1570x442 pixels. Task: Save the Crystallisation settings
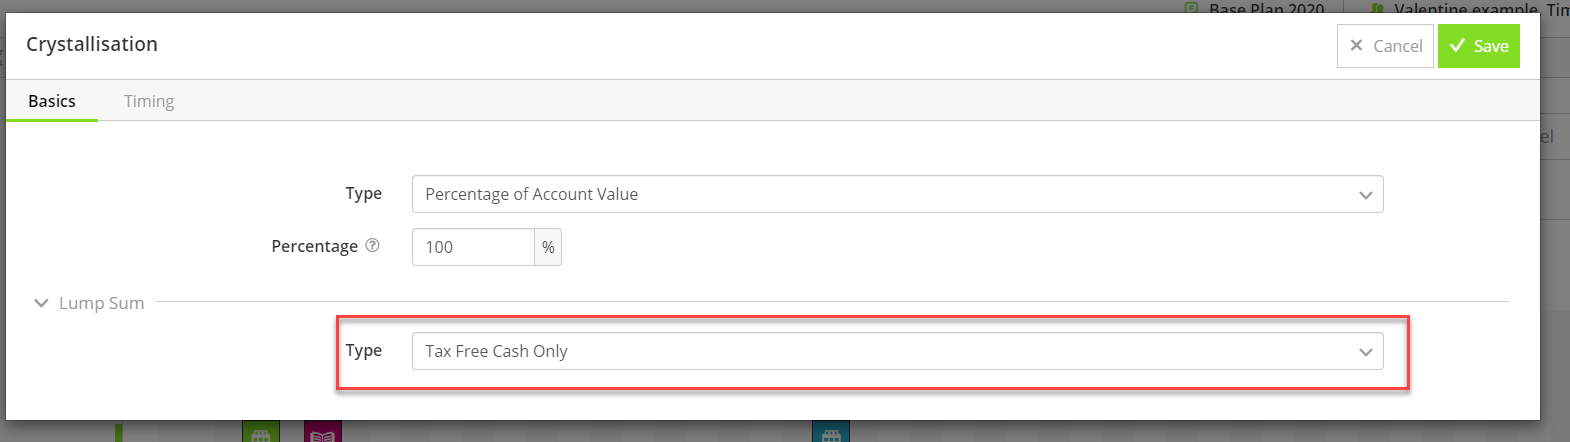(x=1479, y=46)
